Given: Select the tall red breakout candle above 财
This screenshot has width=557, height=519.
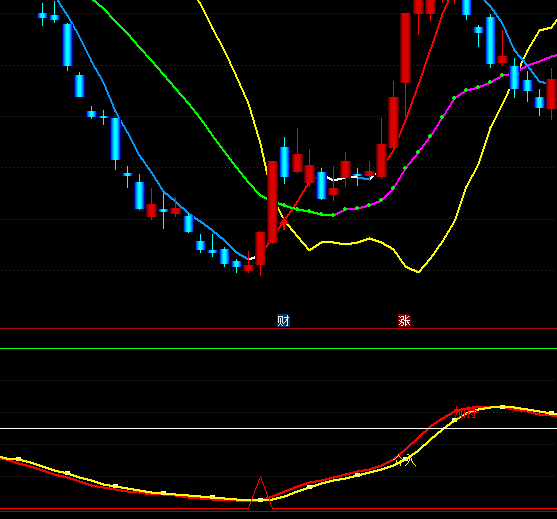Looking at the screenshot, I should [x=272, y=202].
